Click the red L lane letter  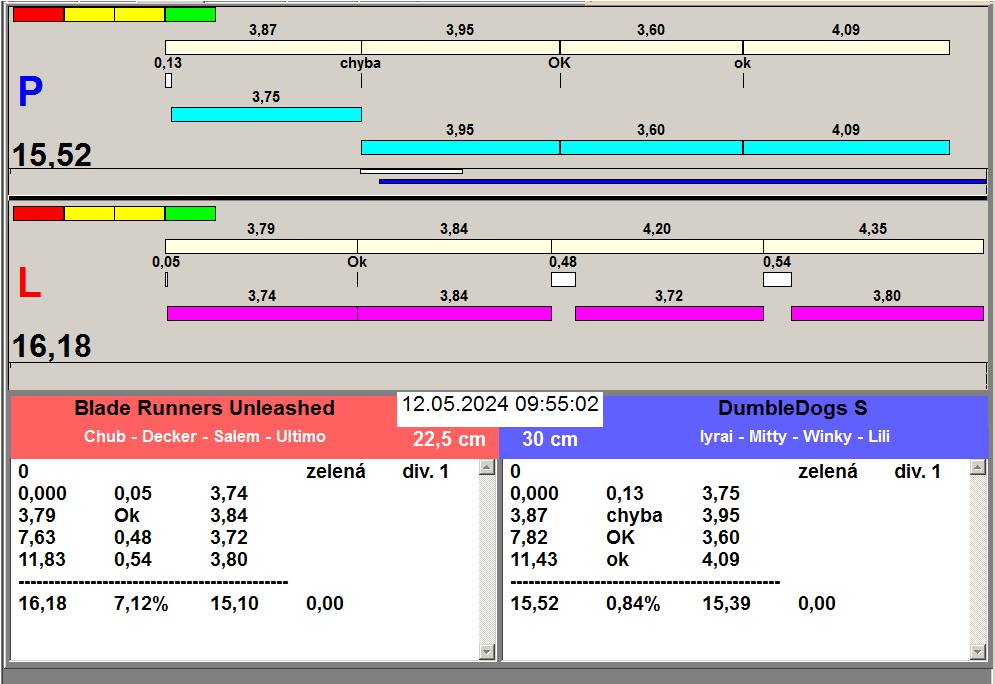point(29,283)
